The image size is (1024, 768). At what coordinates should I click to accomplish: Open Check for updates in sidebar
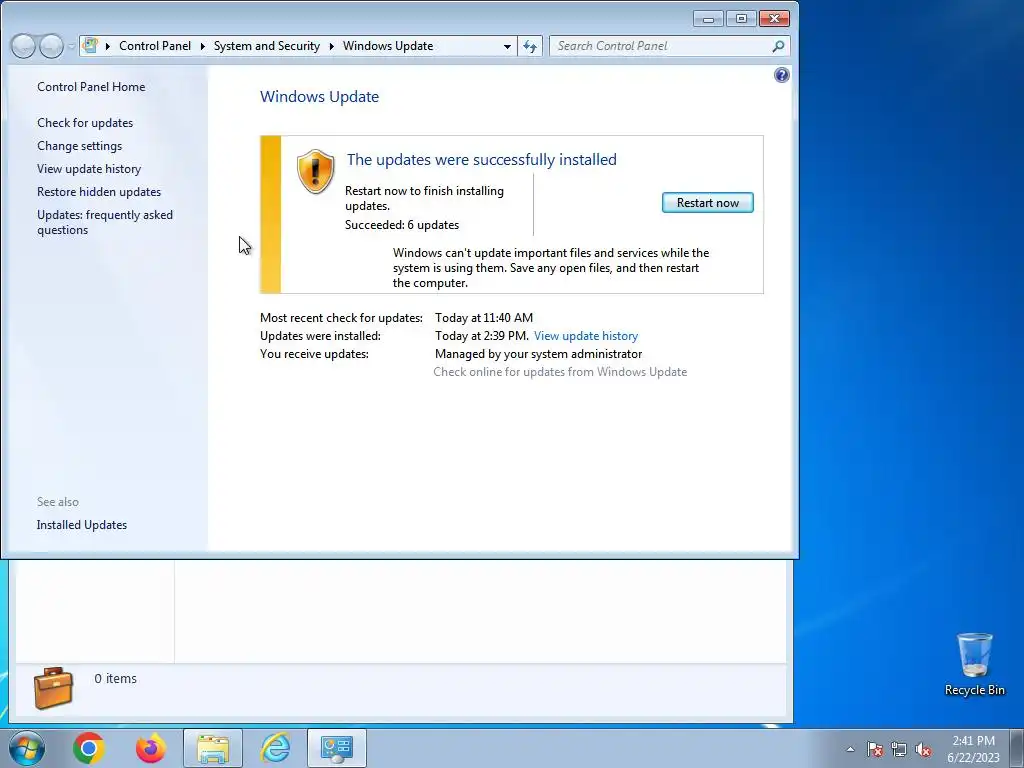coord(85,123)
